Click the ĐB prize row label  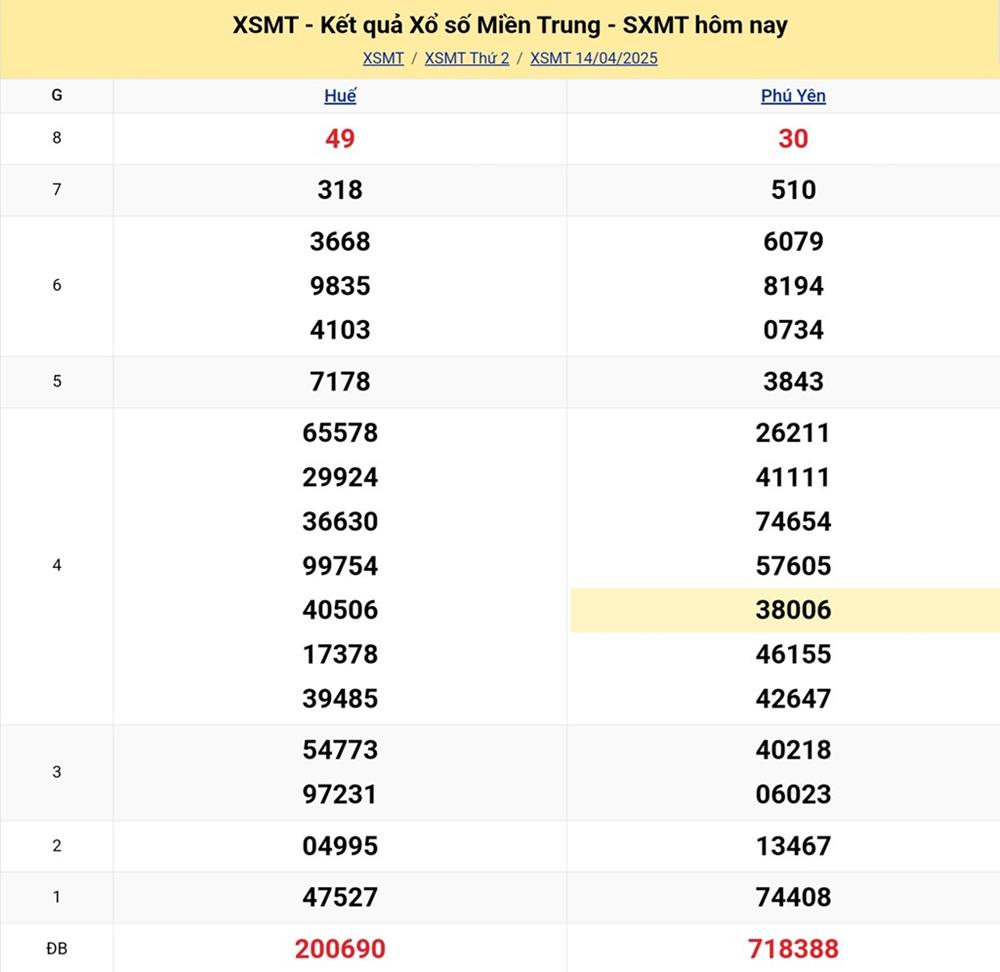click(x=56, y=948)
